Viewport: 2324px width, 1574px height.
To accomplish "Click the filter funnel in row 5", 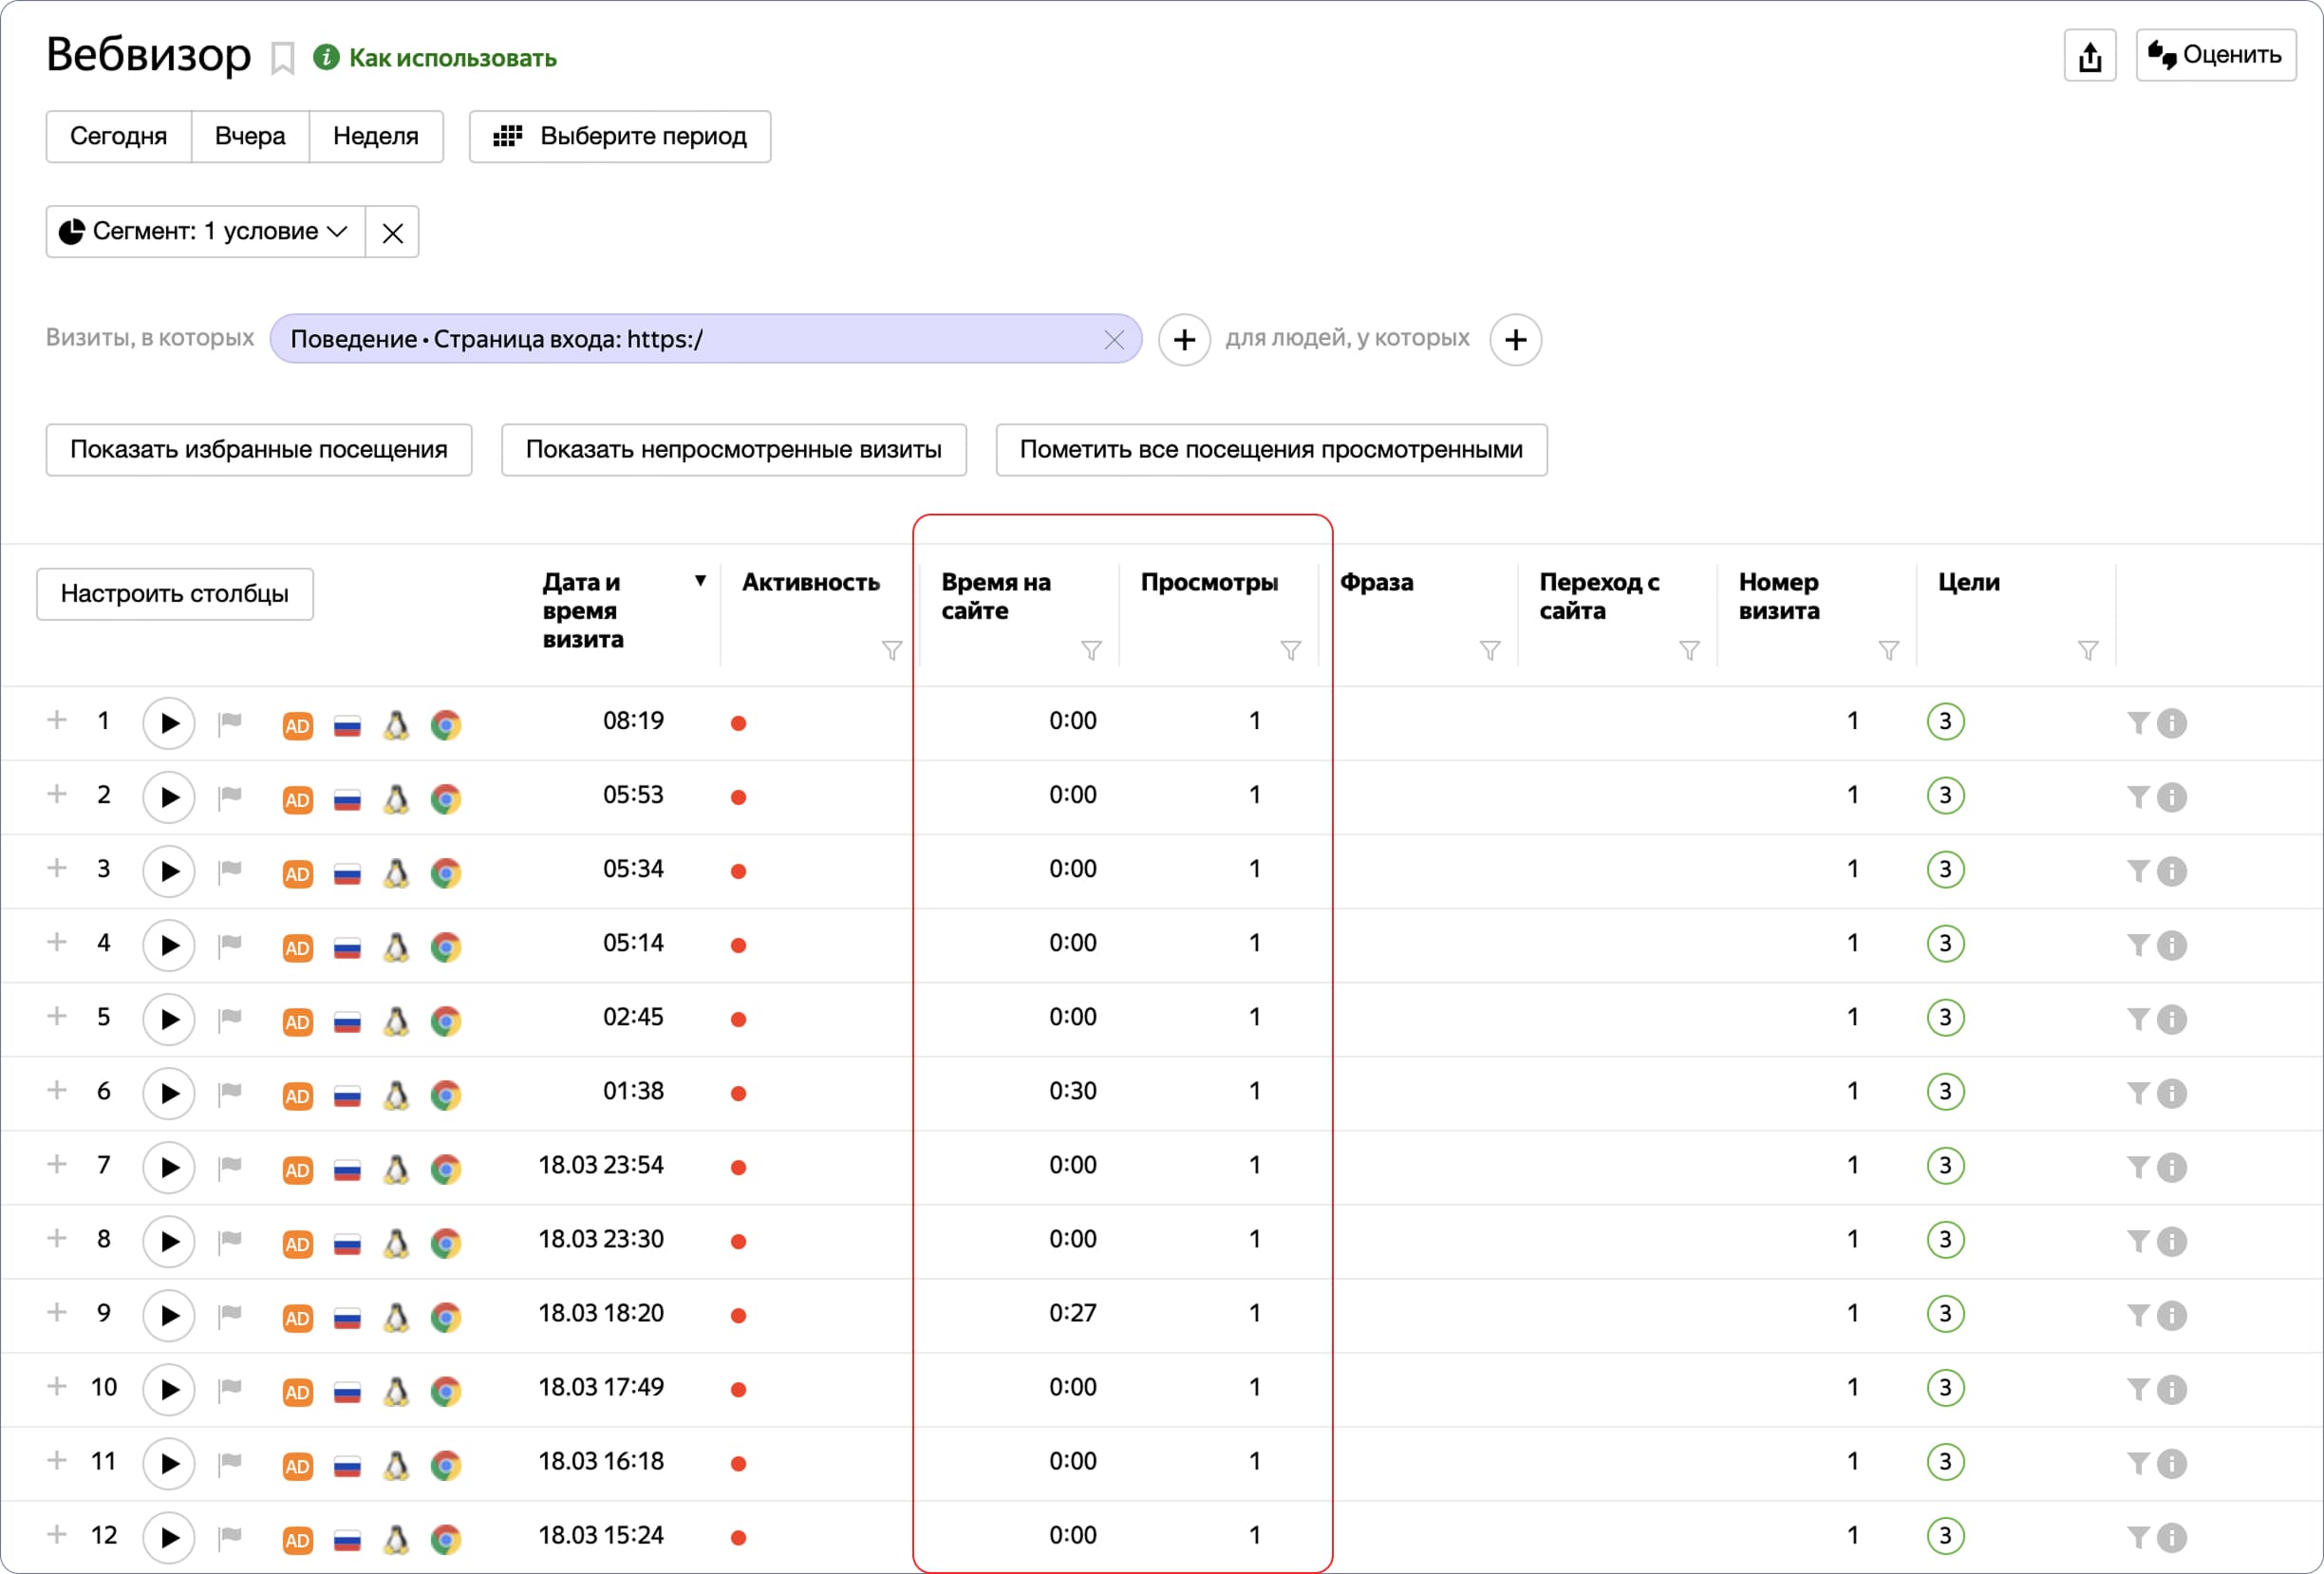I will pyautogui.click(x=2137, y=1019).
